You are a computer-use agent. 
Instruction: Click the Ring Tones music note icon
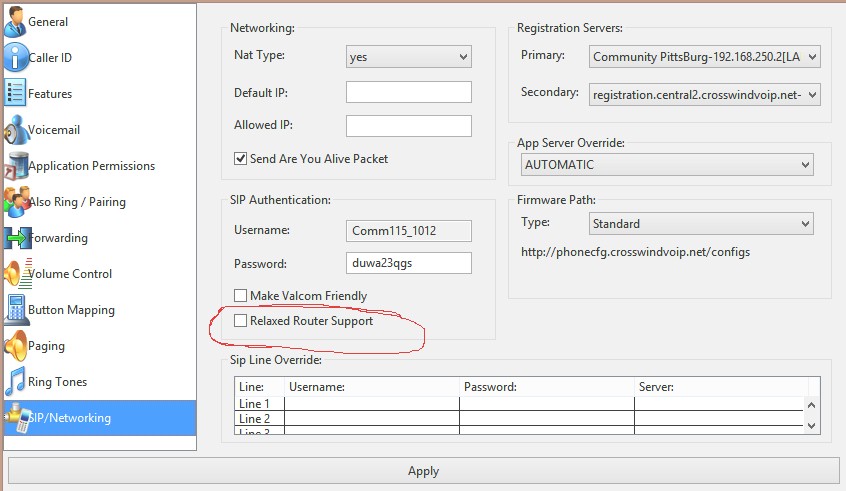tap(13, 382)
